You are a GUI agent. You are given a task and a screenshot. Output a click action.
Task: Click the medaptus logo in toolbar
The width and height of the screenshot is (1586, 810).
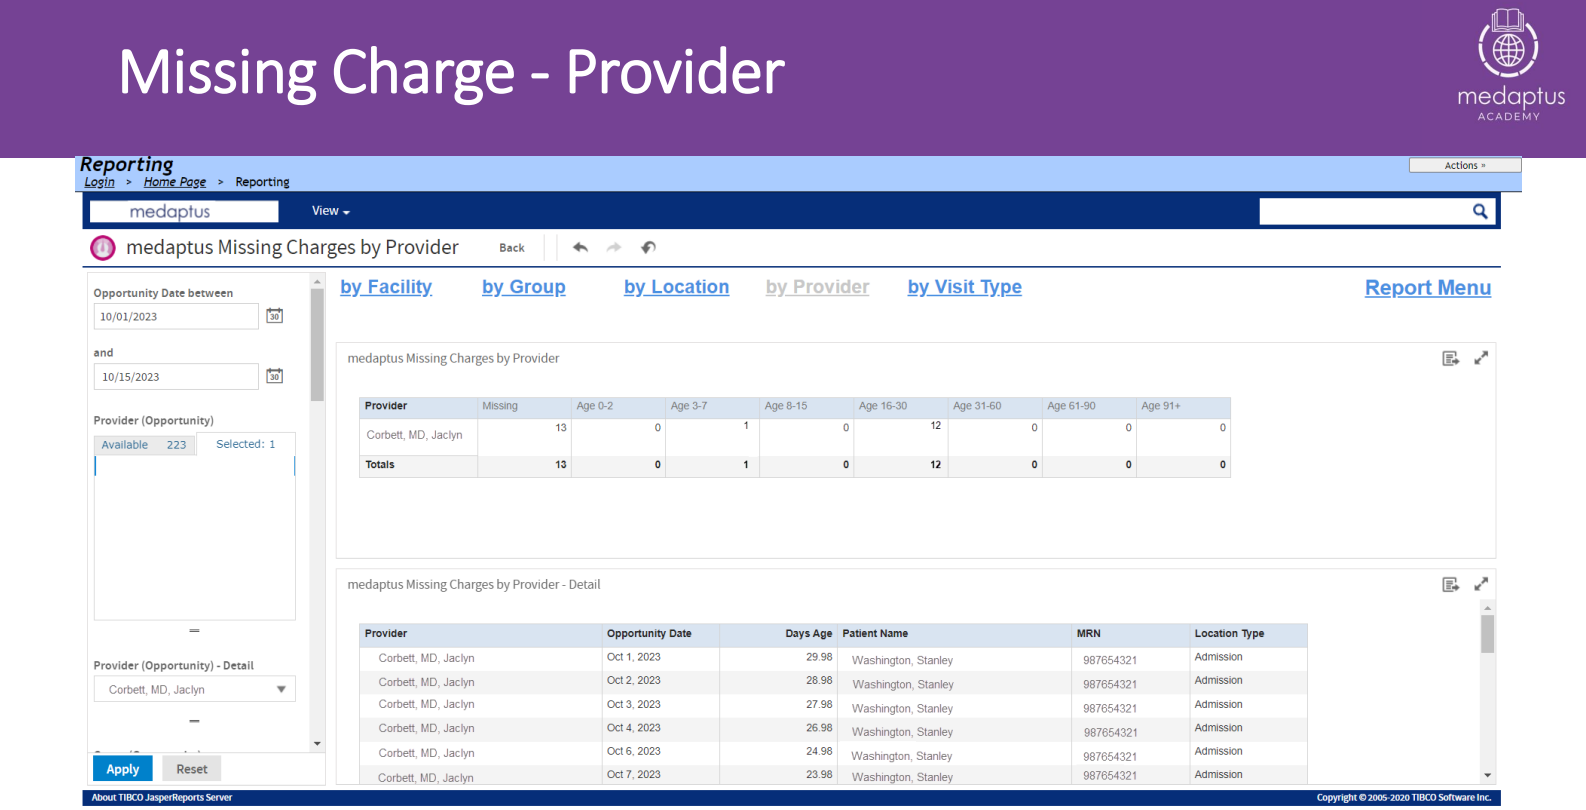(x=184, y=211)
